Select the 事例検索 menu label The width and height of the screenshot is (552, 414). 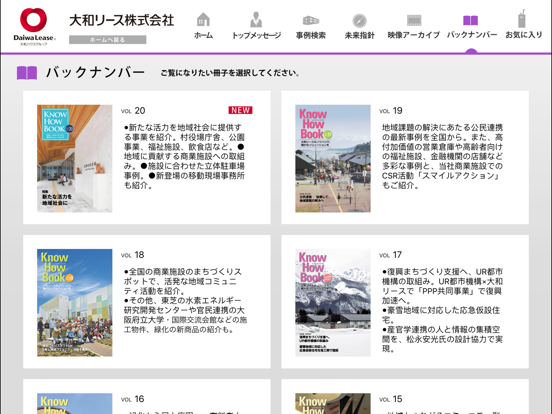click(x=310, y=35)
